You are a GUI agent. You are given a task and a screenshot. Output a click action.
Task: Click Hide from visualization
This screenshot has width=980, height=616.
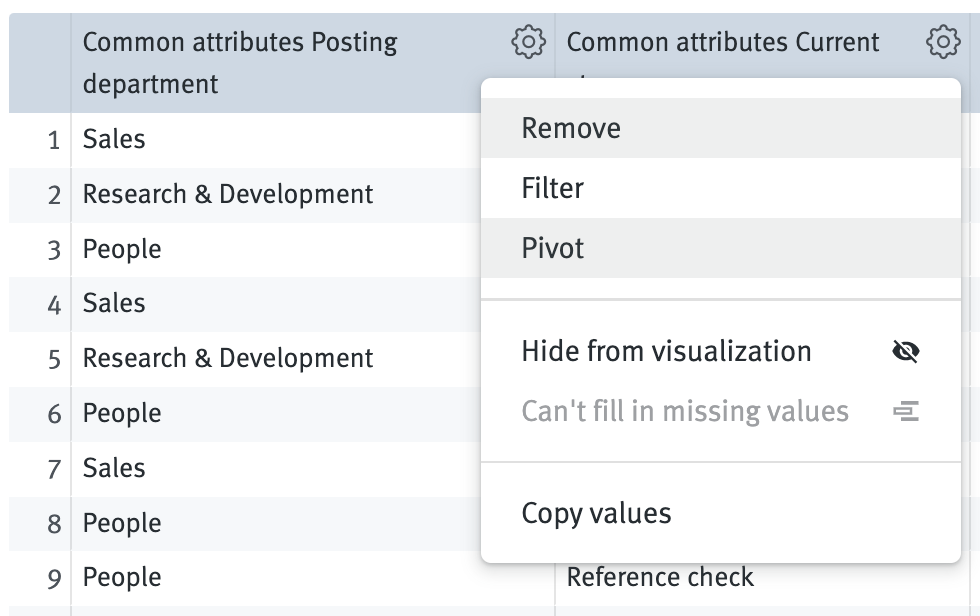[x=665, y=352]
